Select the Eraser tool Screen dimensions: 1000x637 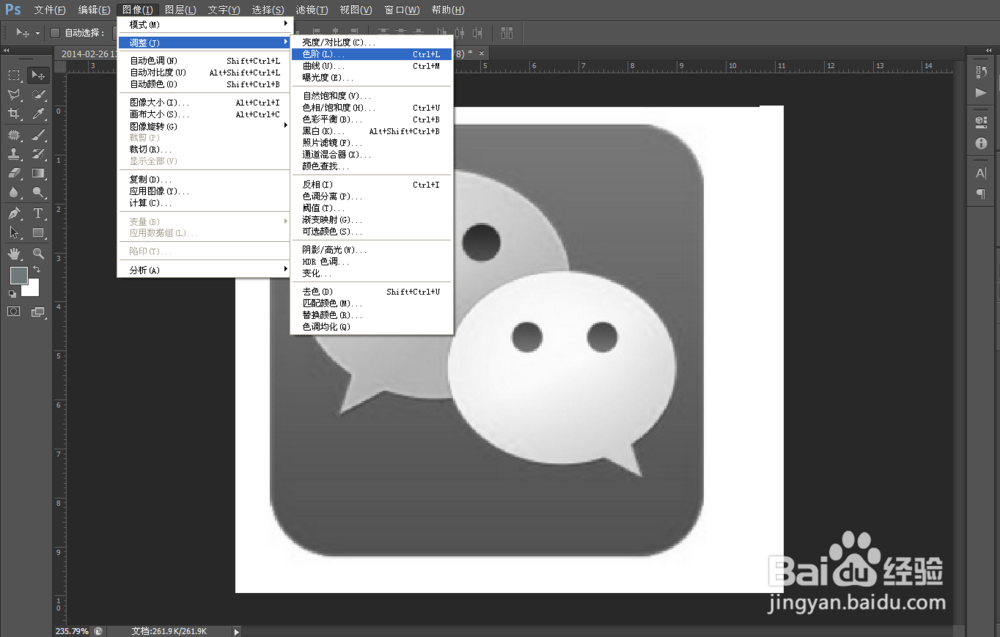pyautogui.click(x=14, y=173)
